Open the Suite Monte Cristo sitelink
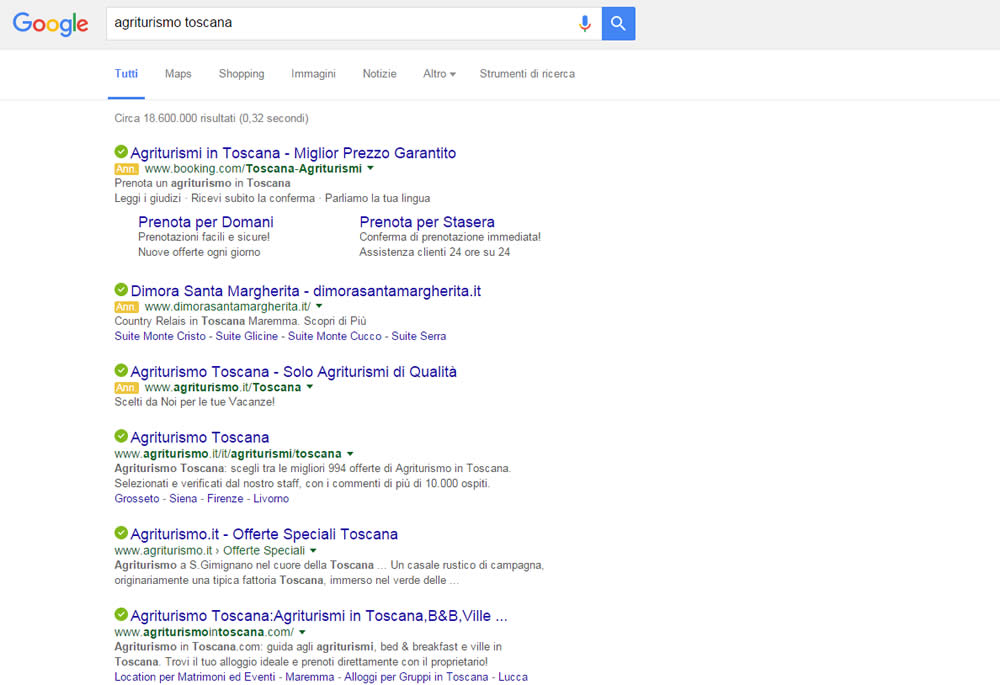This screenshot has height=685, width=1000. (160, 336)
